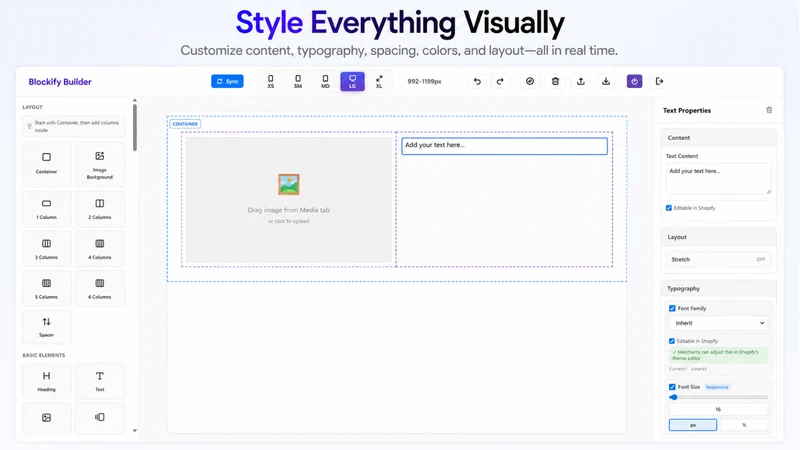Add a 4 Columns layout

tap(99, 248)
